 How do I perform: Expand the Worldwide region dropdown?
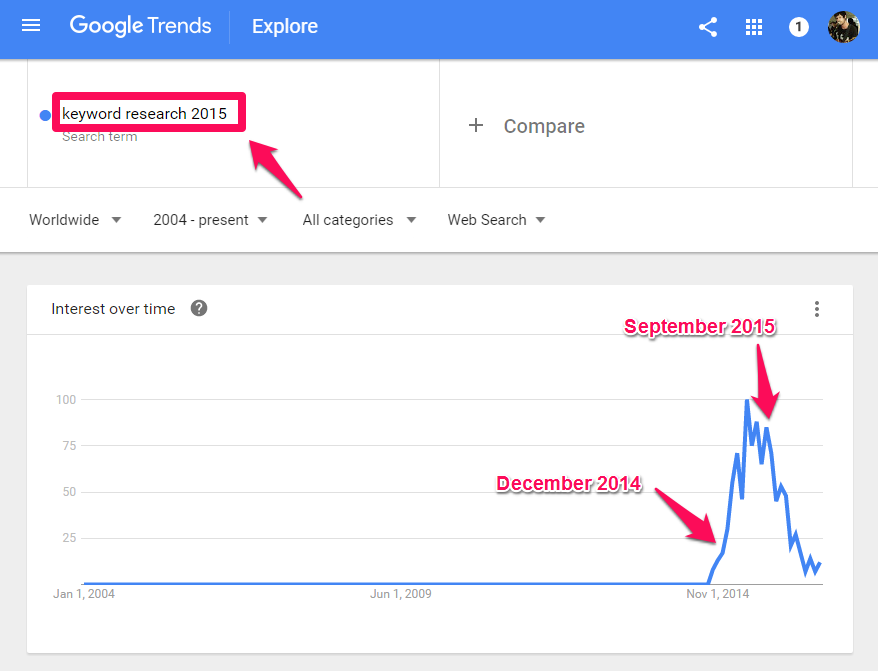(x=74, y=220)
